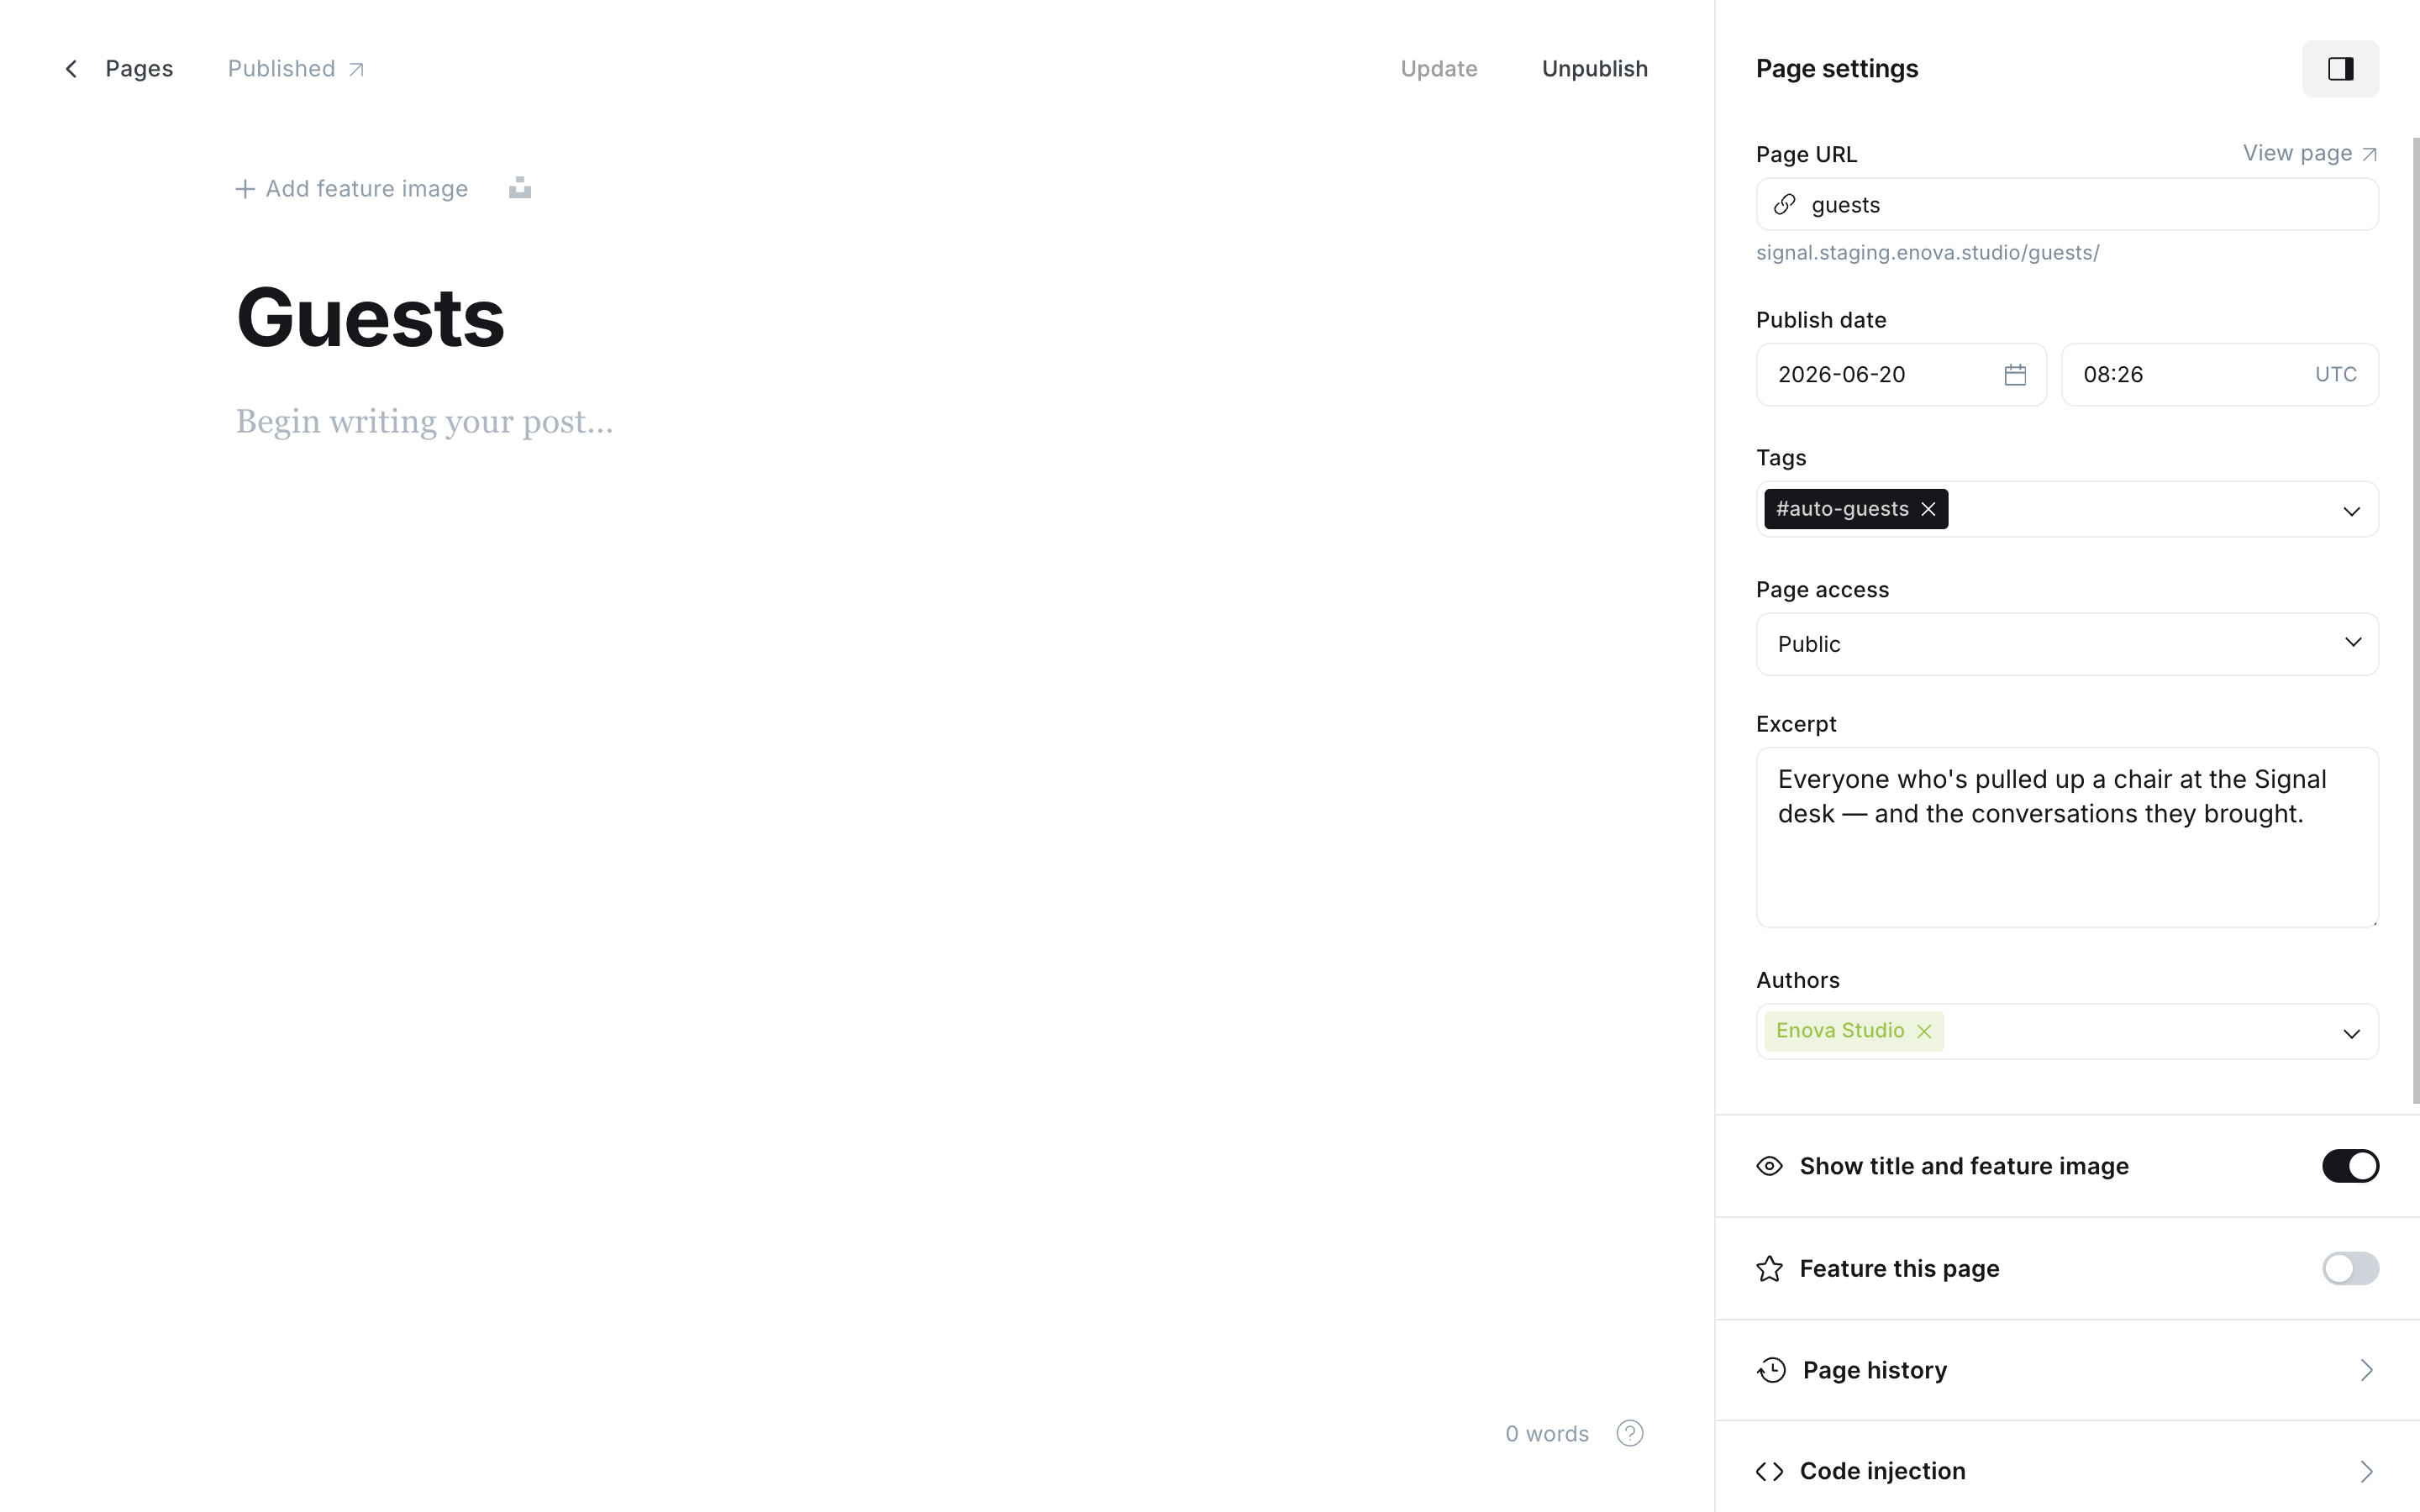Disable Show title and feature image toggle
This screenshot has height=1512, width=2420.
(x=2350, y=1166)
